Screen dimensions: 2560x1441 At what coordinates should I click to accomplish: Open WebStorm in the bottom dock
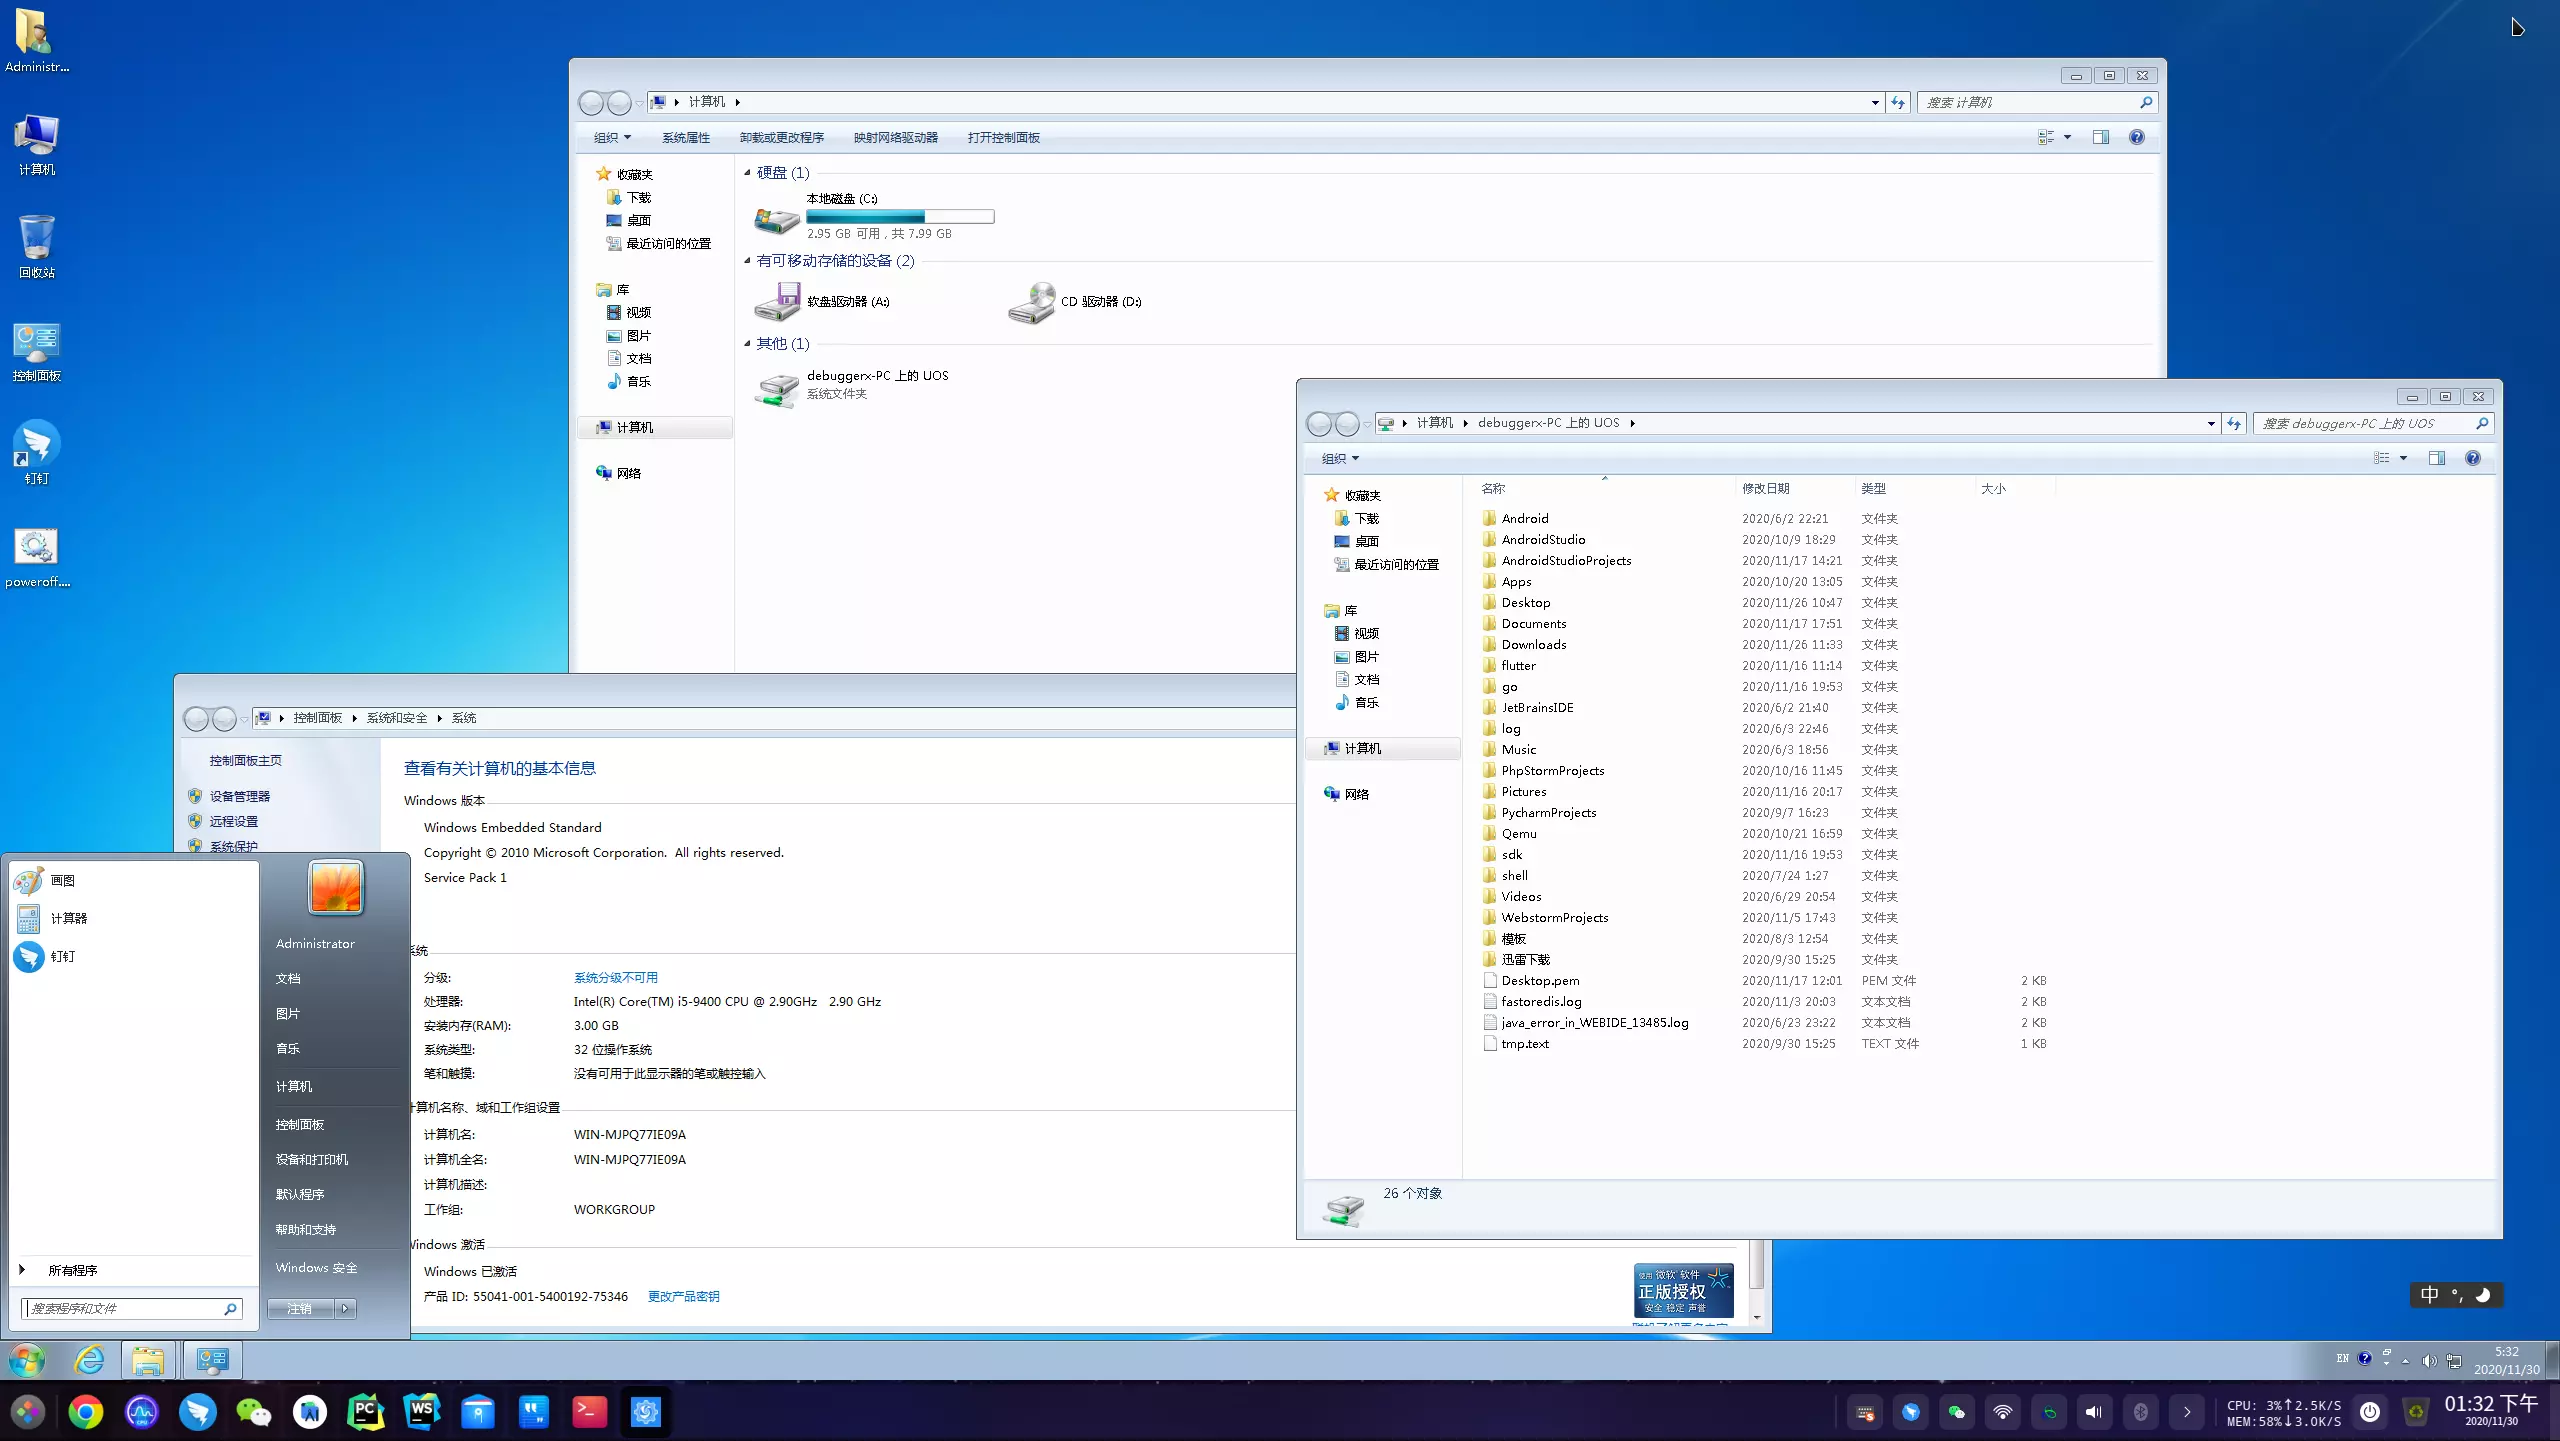pyautogui.click(x=422, y=1412)
